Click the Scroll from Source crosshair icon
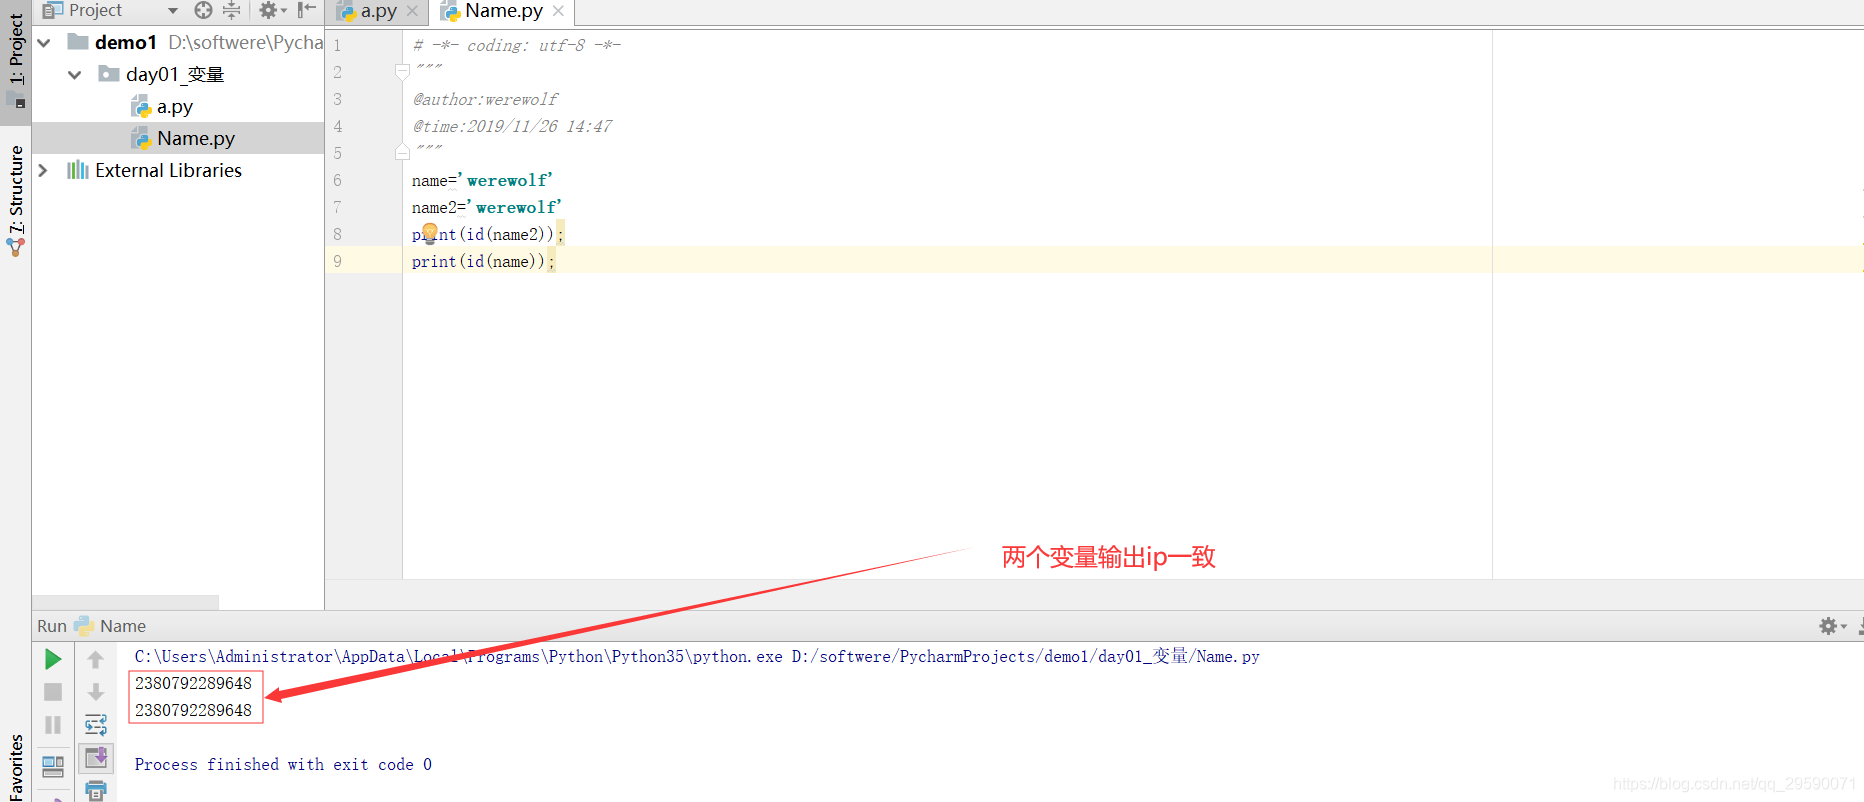1864x802 pixels. pos(203,10)
